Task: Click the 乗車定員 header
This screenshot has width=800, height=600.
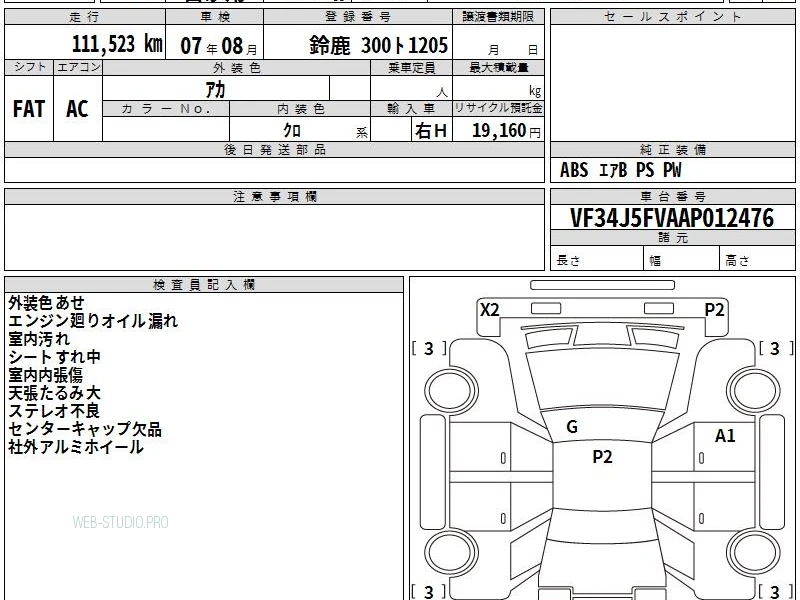Action: pos(411,67)
